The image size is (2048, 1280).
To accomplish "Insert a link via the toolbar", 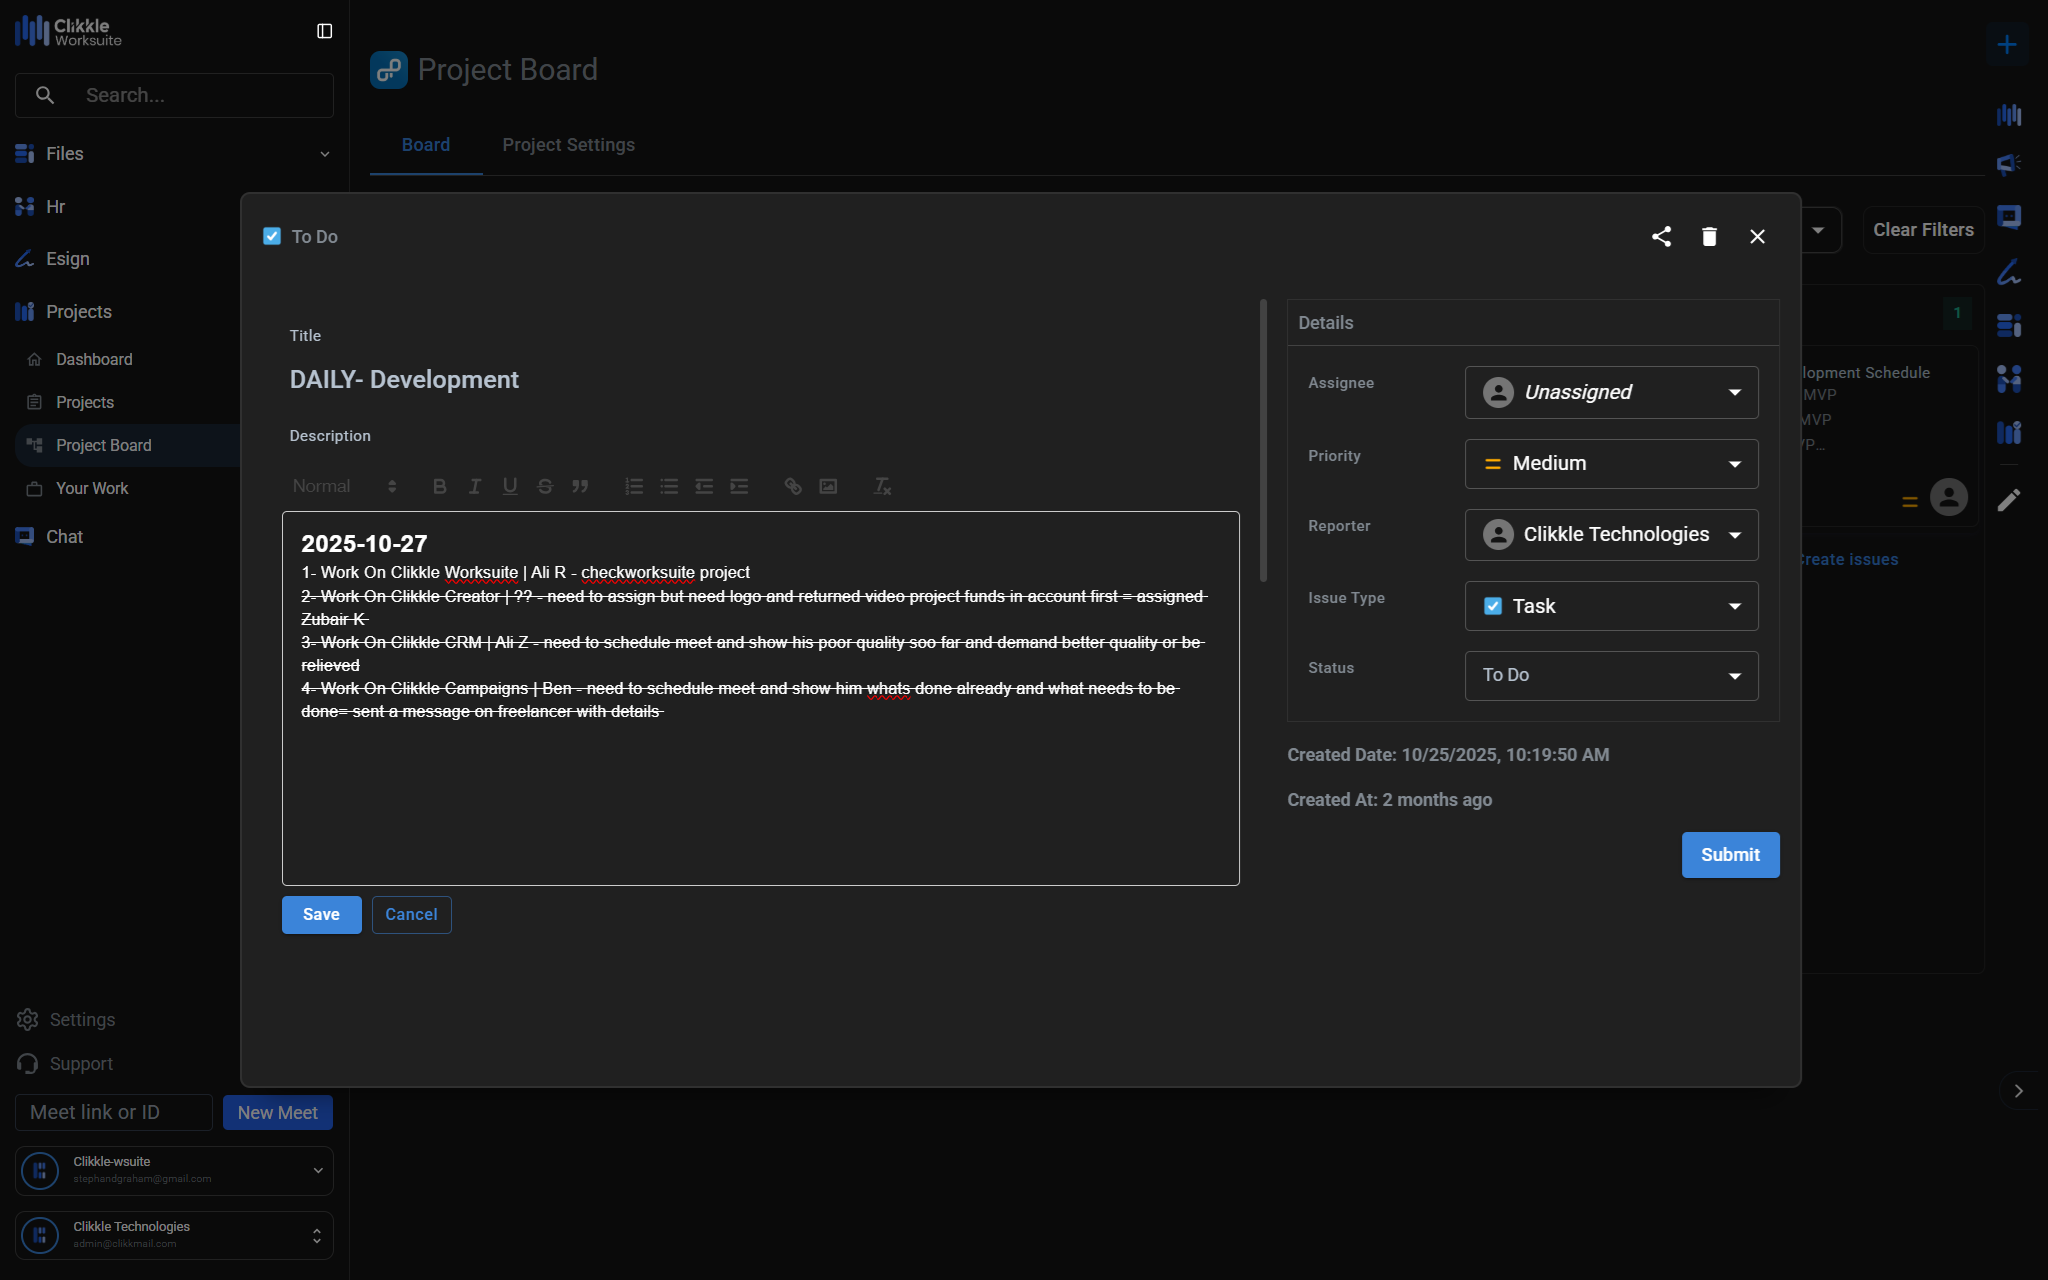I will [x=793, y=486].
